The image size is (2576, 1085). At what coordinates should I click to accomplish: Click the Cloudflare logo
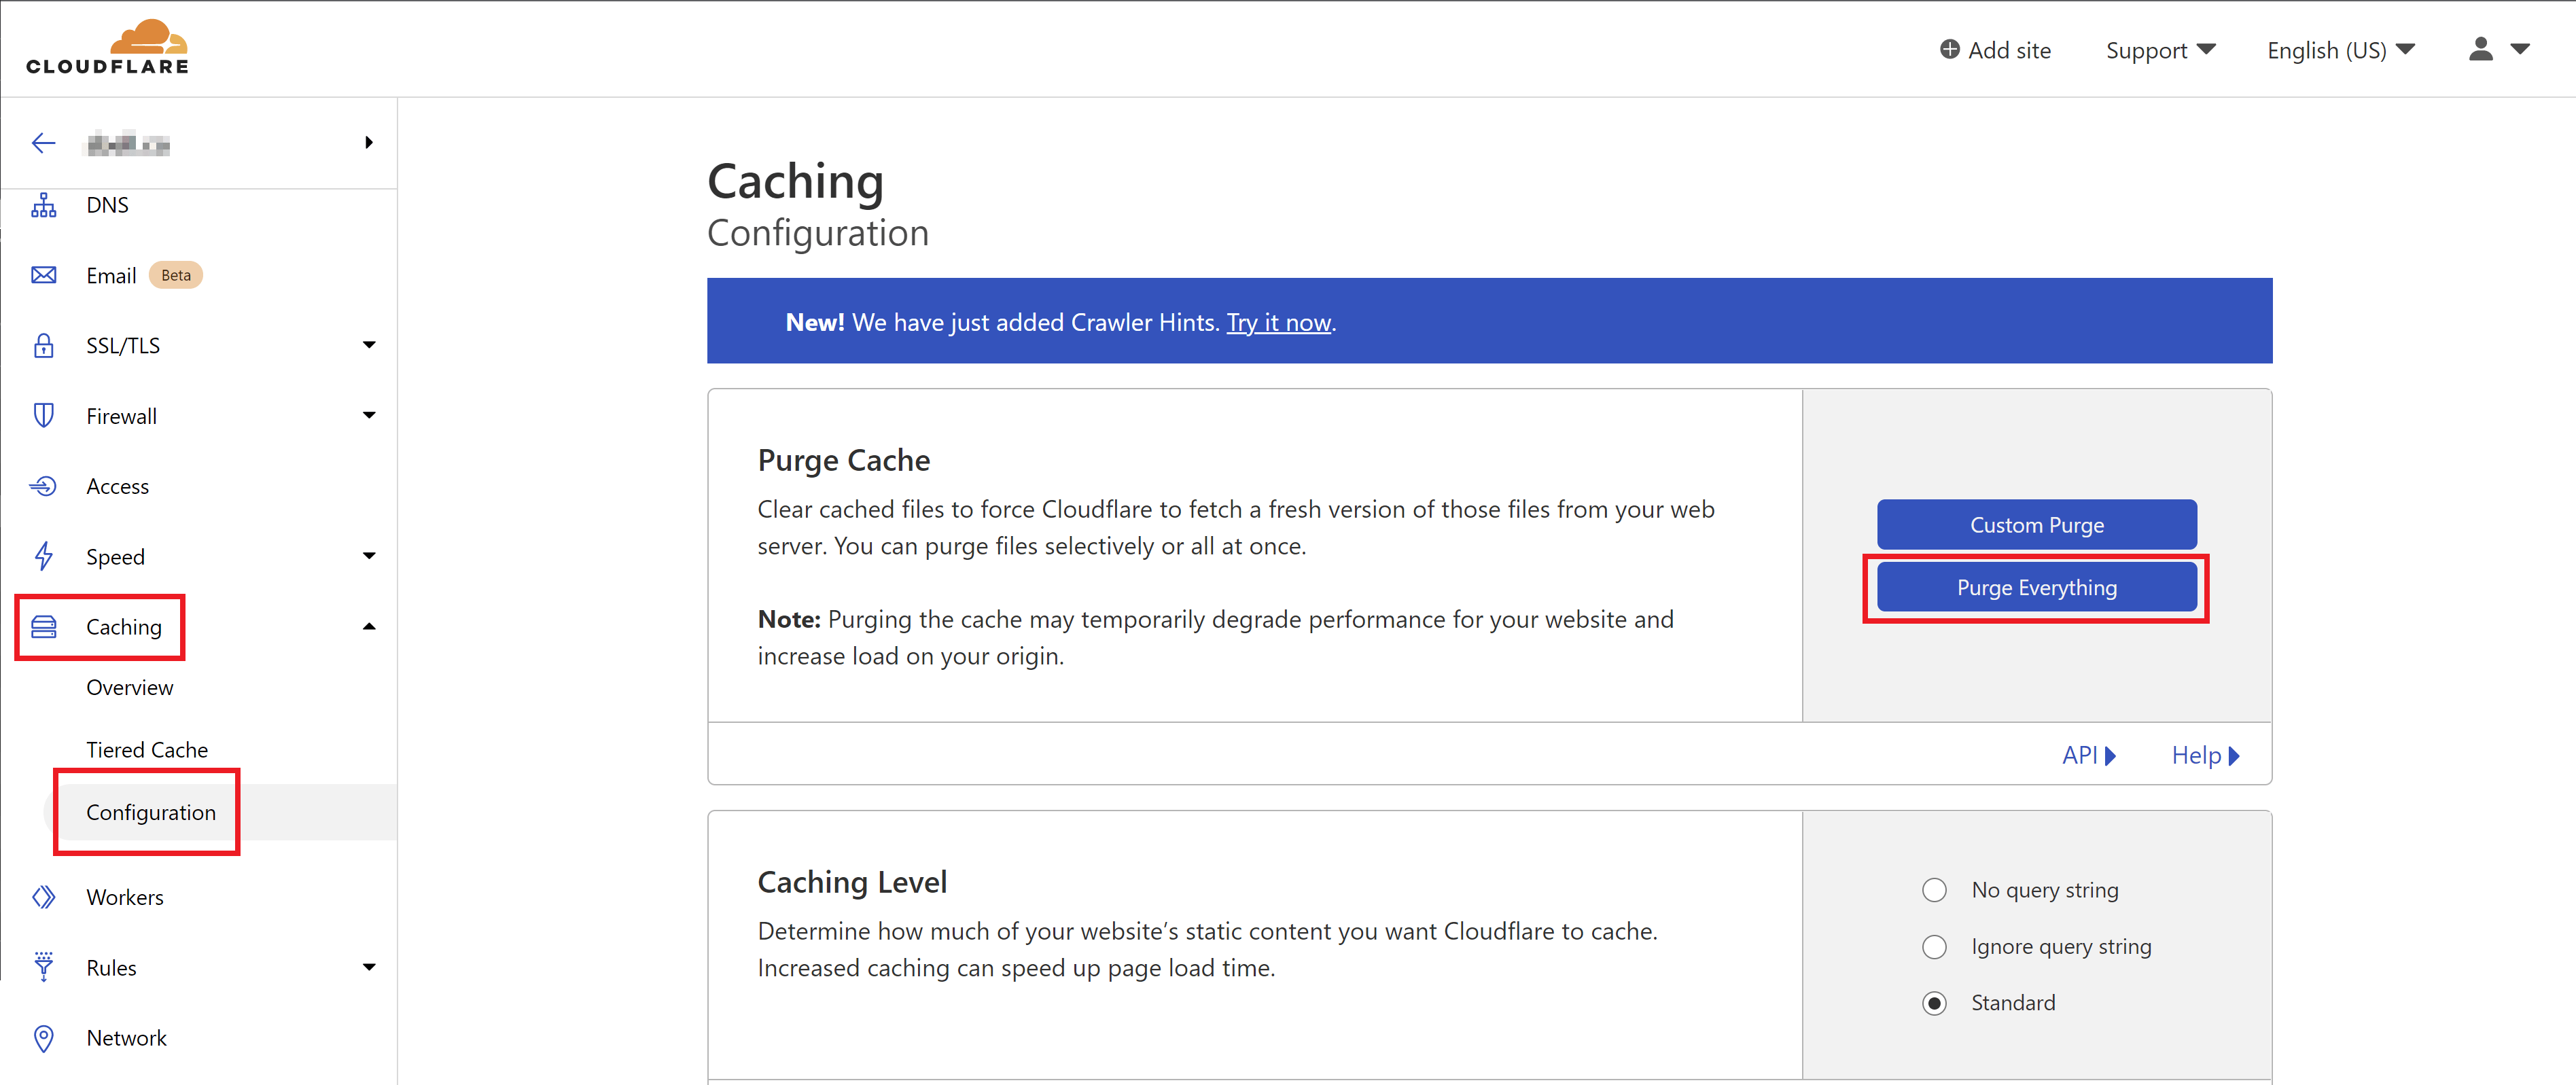(x=108, y=48)
